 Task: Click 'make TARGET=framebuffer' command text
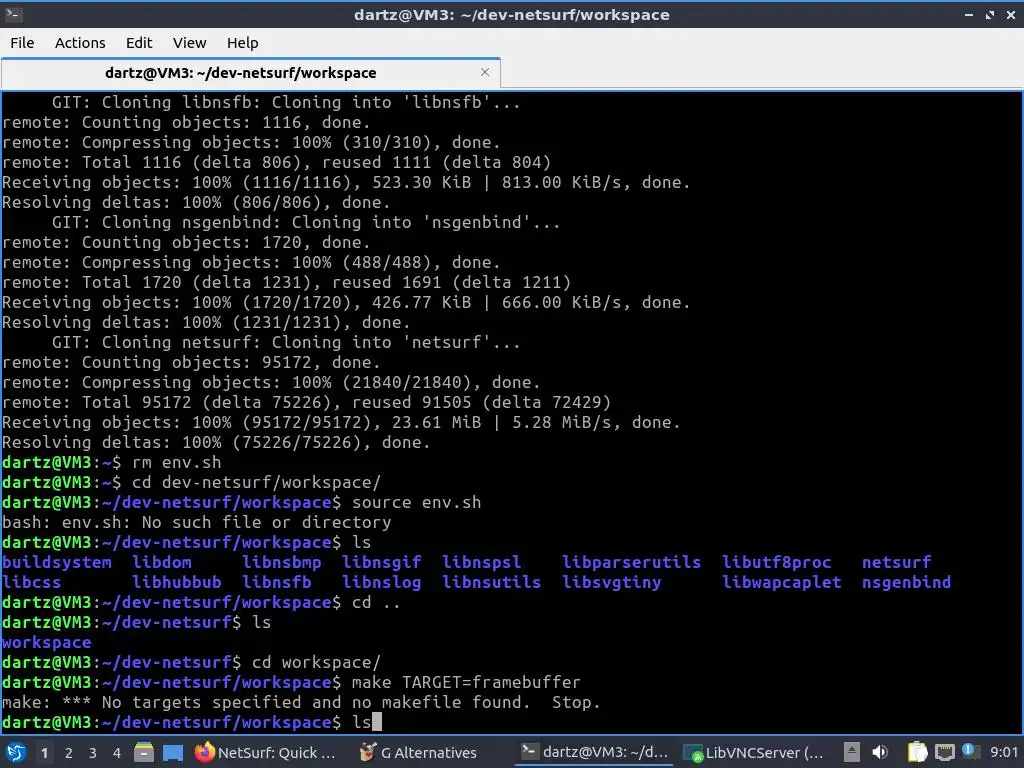[x=466, y=682]
